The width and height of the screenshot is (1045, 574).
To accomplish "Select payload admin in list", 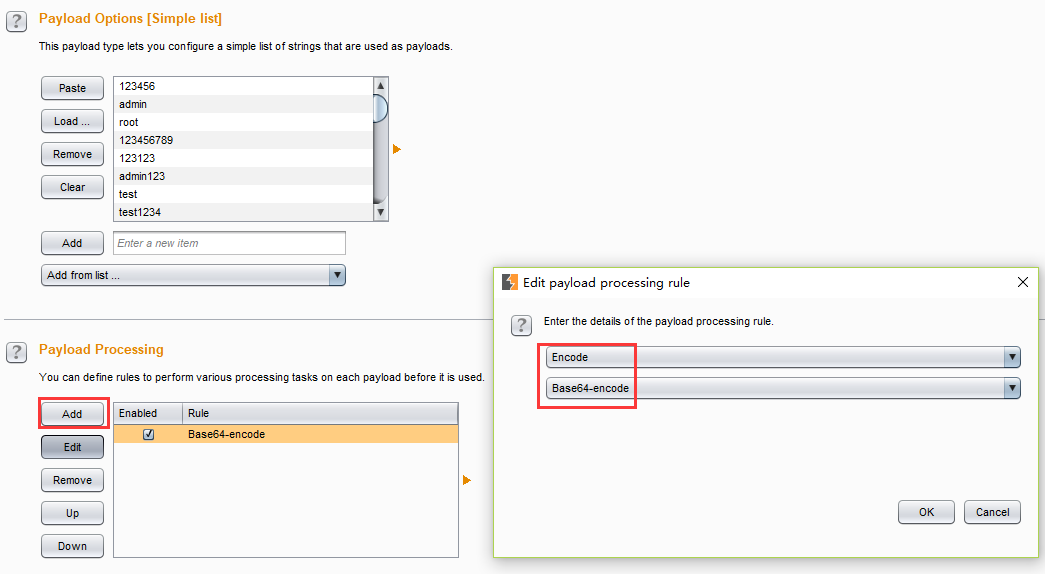I will [243, 104].
